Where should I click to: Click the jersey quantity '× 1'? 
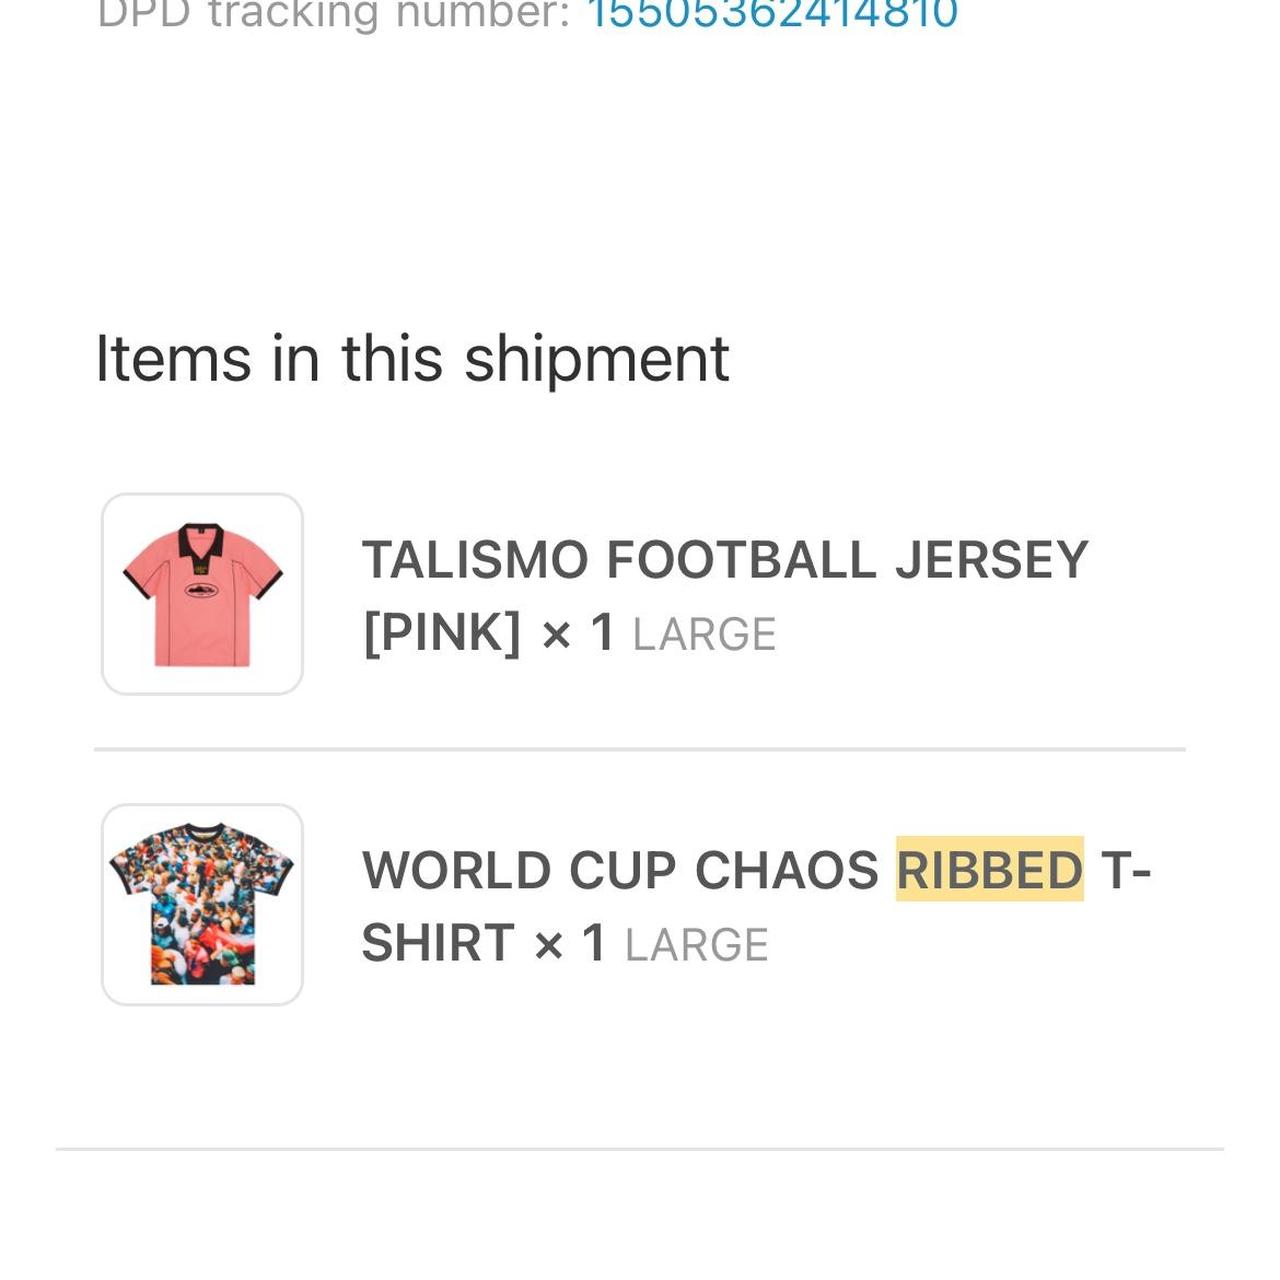click(577, 633)
